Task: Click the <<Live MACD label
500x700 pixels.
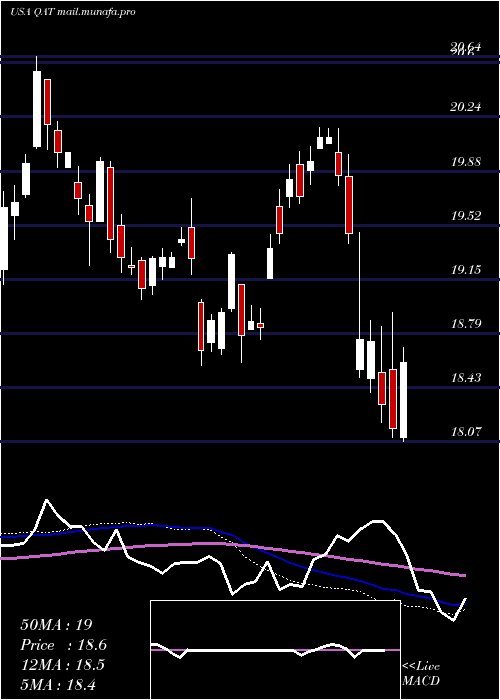Action: [x=421, y=673]
